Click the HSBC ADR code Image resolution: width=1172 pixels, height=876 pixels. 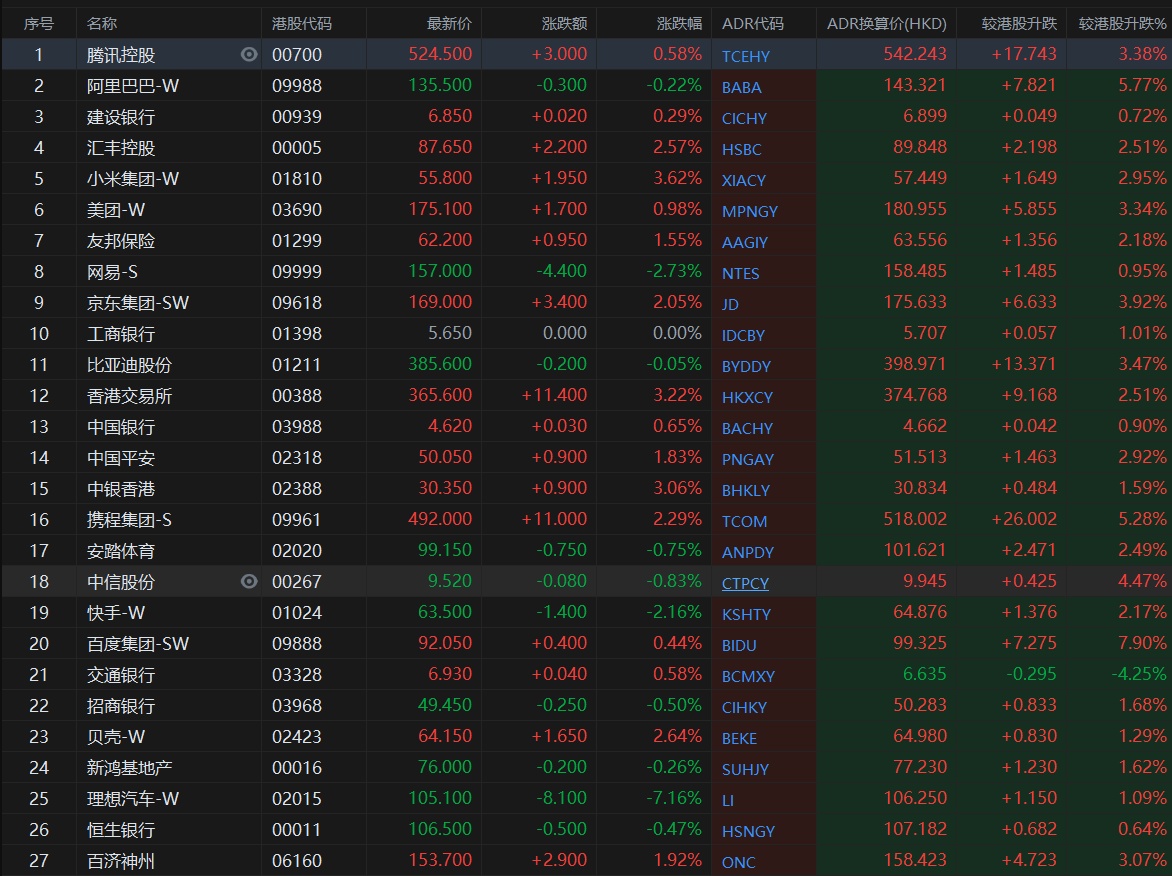pyautogui.click(x=741, y=150)
